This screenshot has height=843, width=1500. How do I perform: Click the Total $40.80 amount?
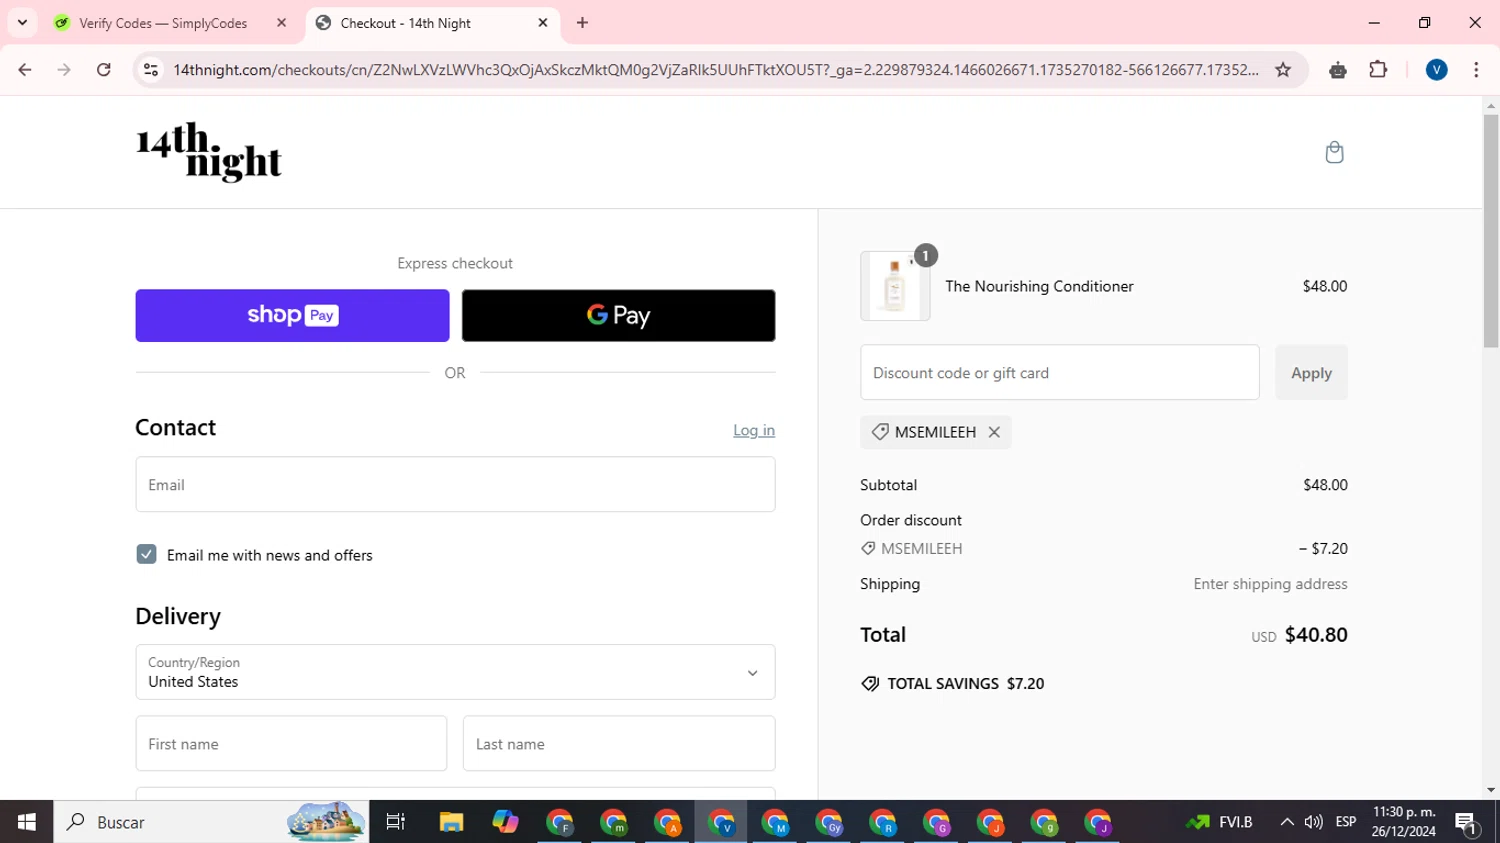tap(1316, 635)
